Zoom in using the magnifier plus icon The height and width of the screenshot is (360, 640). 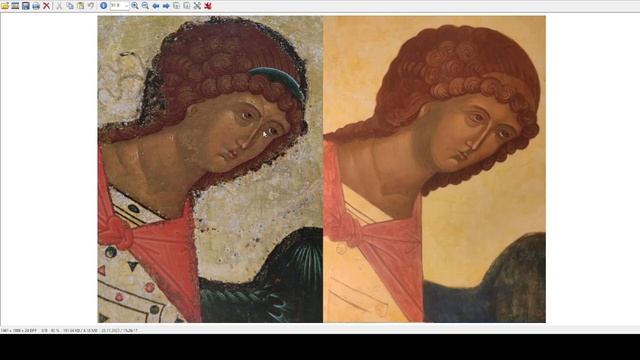(135, 6)
